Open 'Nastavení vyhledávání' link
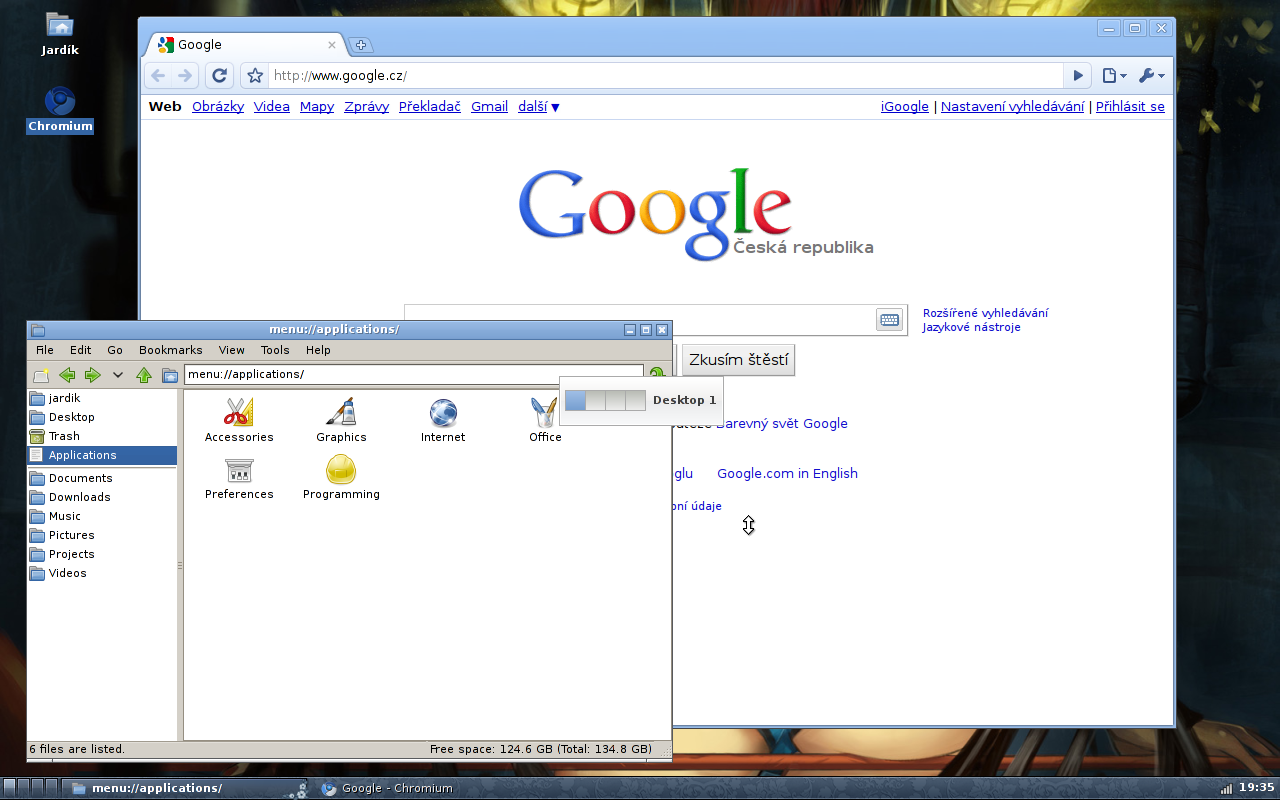Image resolution: width=1280 pixels, height=800 pixels. pyautogui.click(x=1012, y=107)
